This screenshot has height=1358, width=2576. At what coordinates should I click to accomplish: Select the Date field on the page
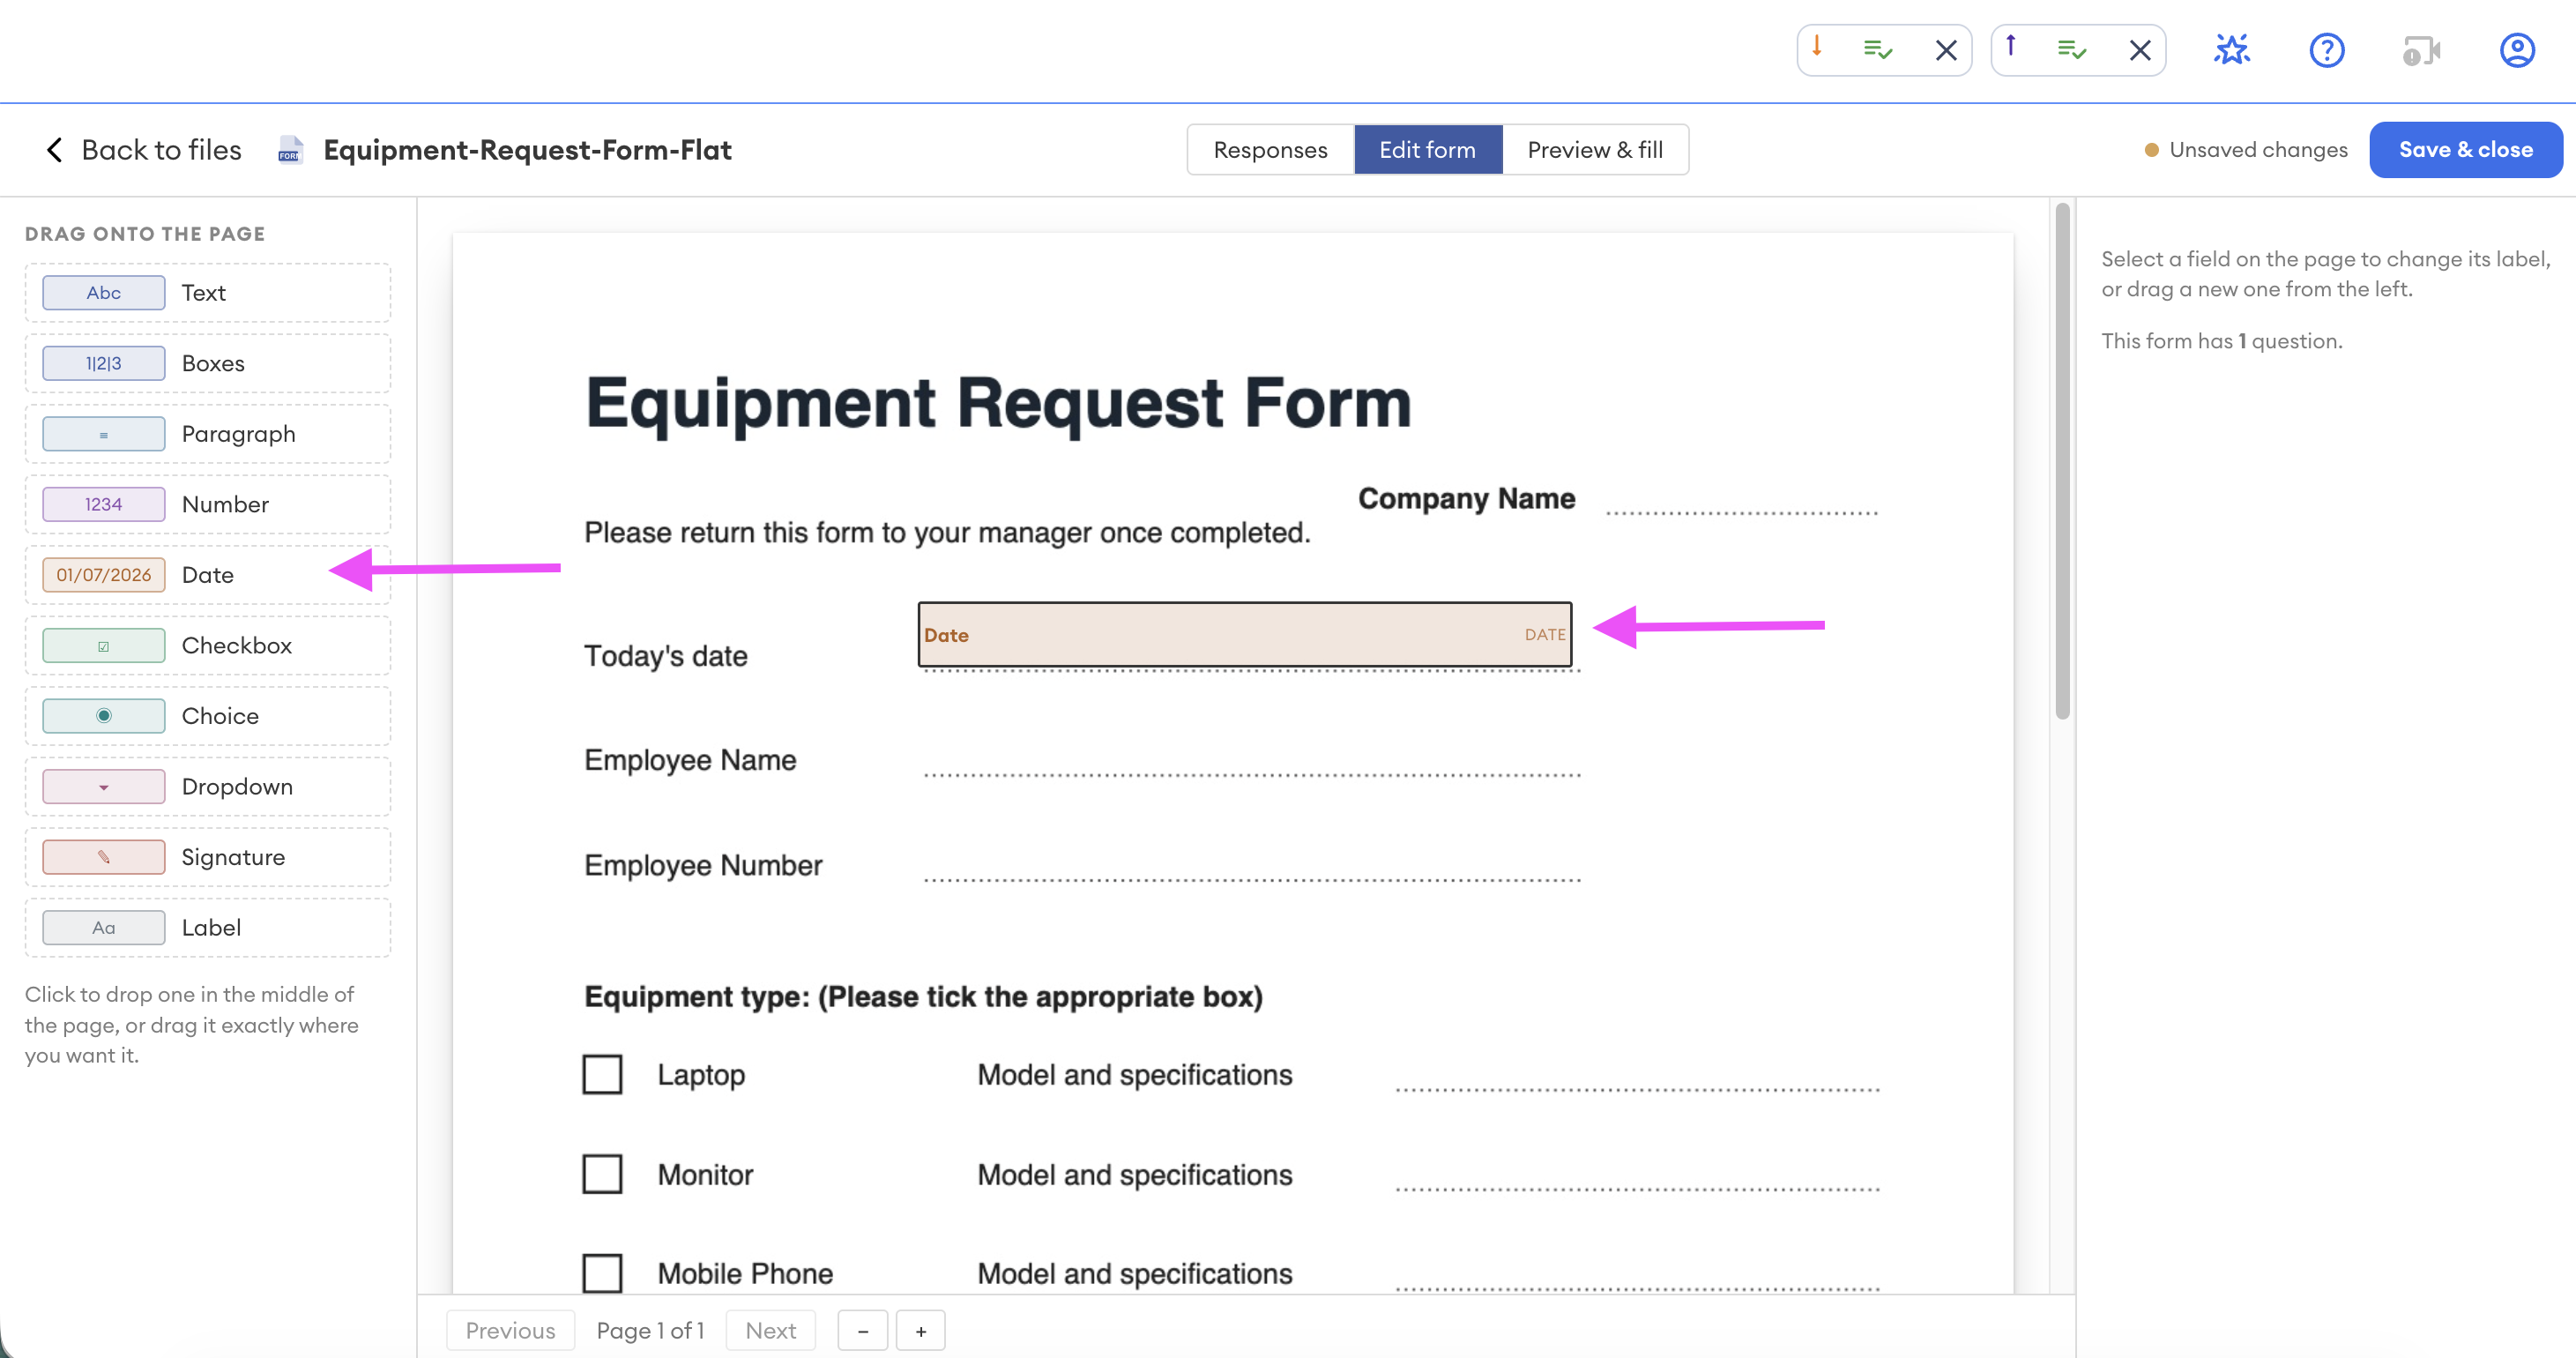click(x=1245, y=635)
